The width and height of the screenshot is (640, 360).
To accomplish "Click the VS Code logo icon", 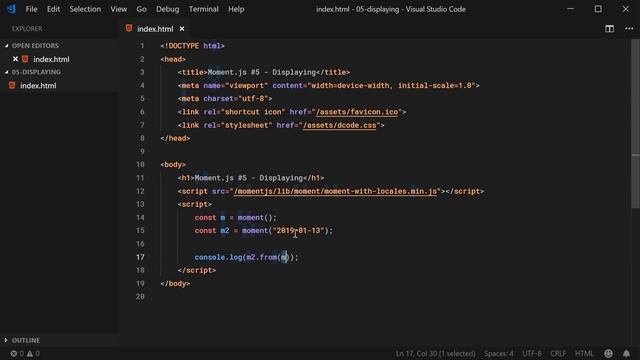I will tap(11, 9).
